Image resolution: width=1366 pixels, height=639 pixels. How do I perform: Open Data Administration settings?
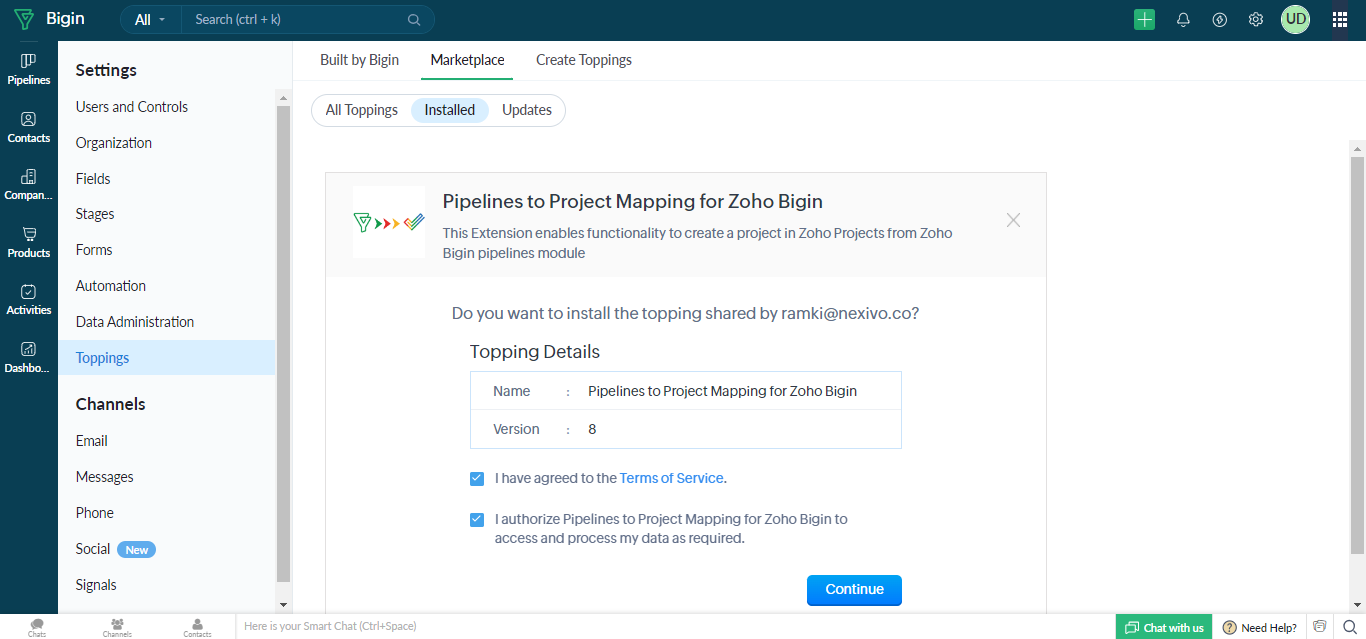[x=135, y=322]
